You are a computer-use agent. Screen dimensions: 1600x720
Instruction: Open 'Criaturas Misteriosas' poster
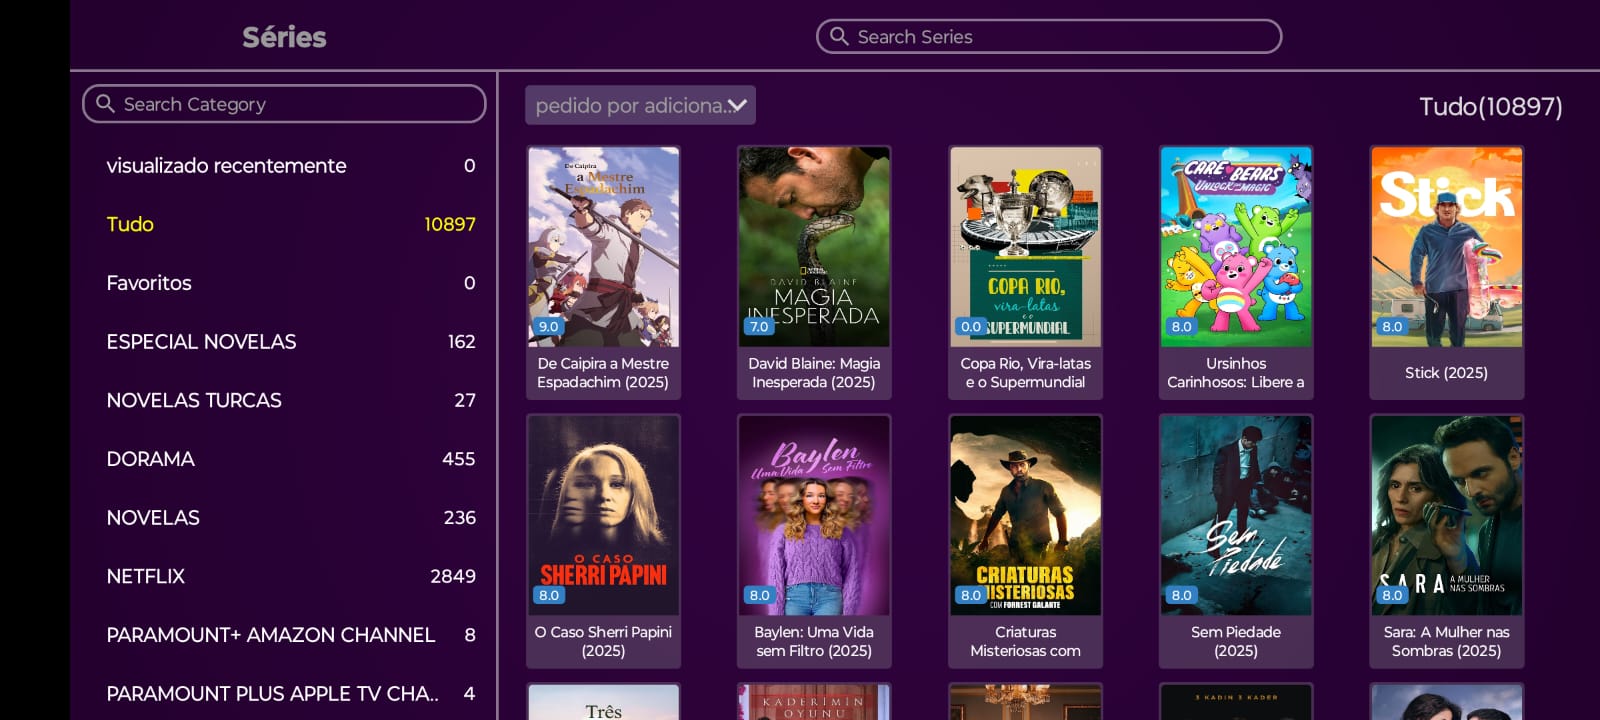pyautogui.click(x=1025, y=515)
